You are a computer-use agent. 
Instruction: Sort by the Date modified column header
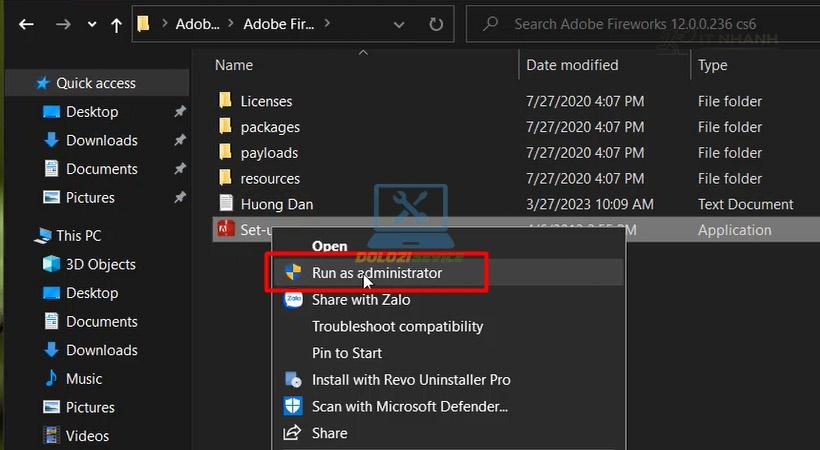coord(572,65)
